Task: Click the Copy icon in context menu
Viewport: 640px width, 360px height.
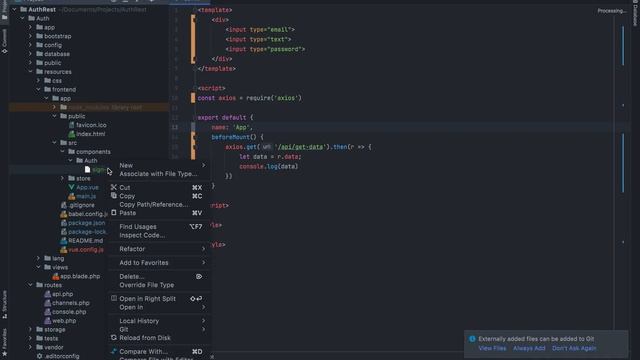Action: (114, 196)
